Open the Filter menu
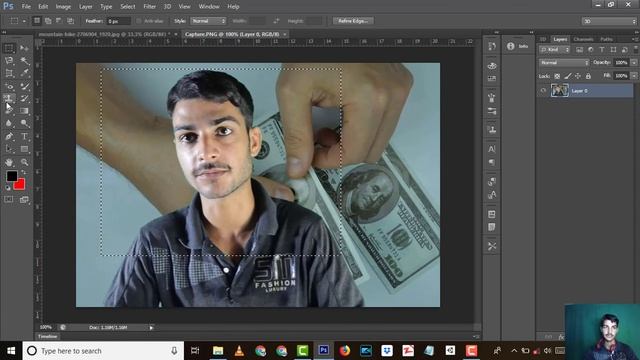This screenshot has width=640, height=360. point(150,7)
